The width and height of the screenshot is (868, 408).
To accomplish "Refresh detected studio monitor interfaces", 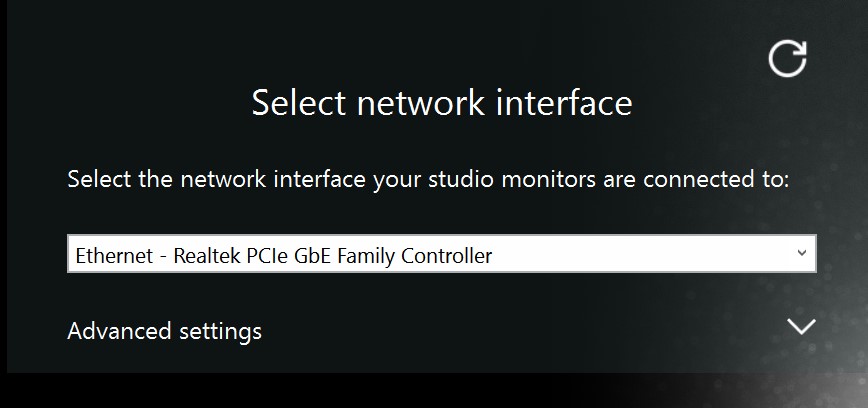I will [787, 58].
